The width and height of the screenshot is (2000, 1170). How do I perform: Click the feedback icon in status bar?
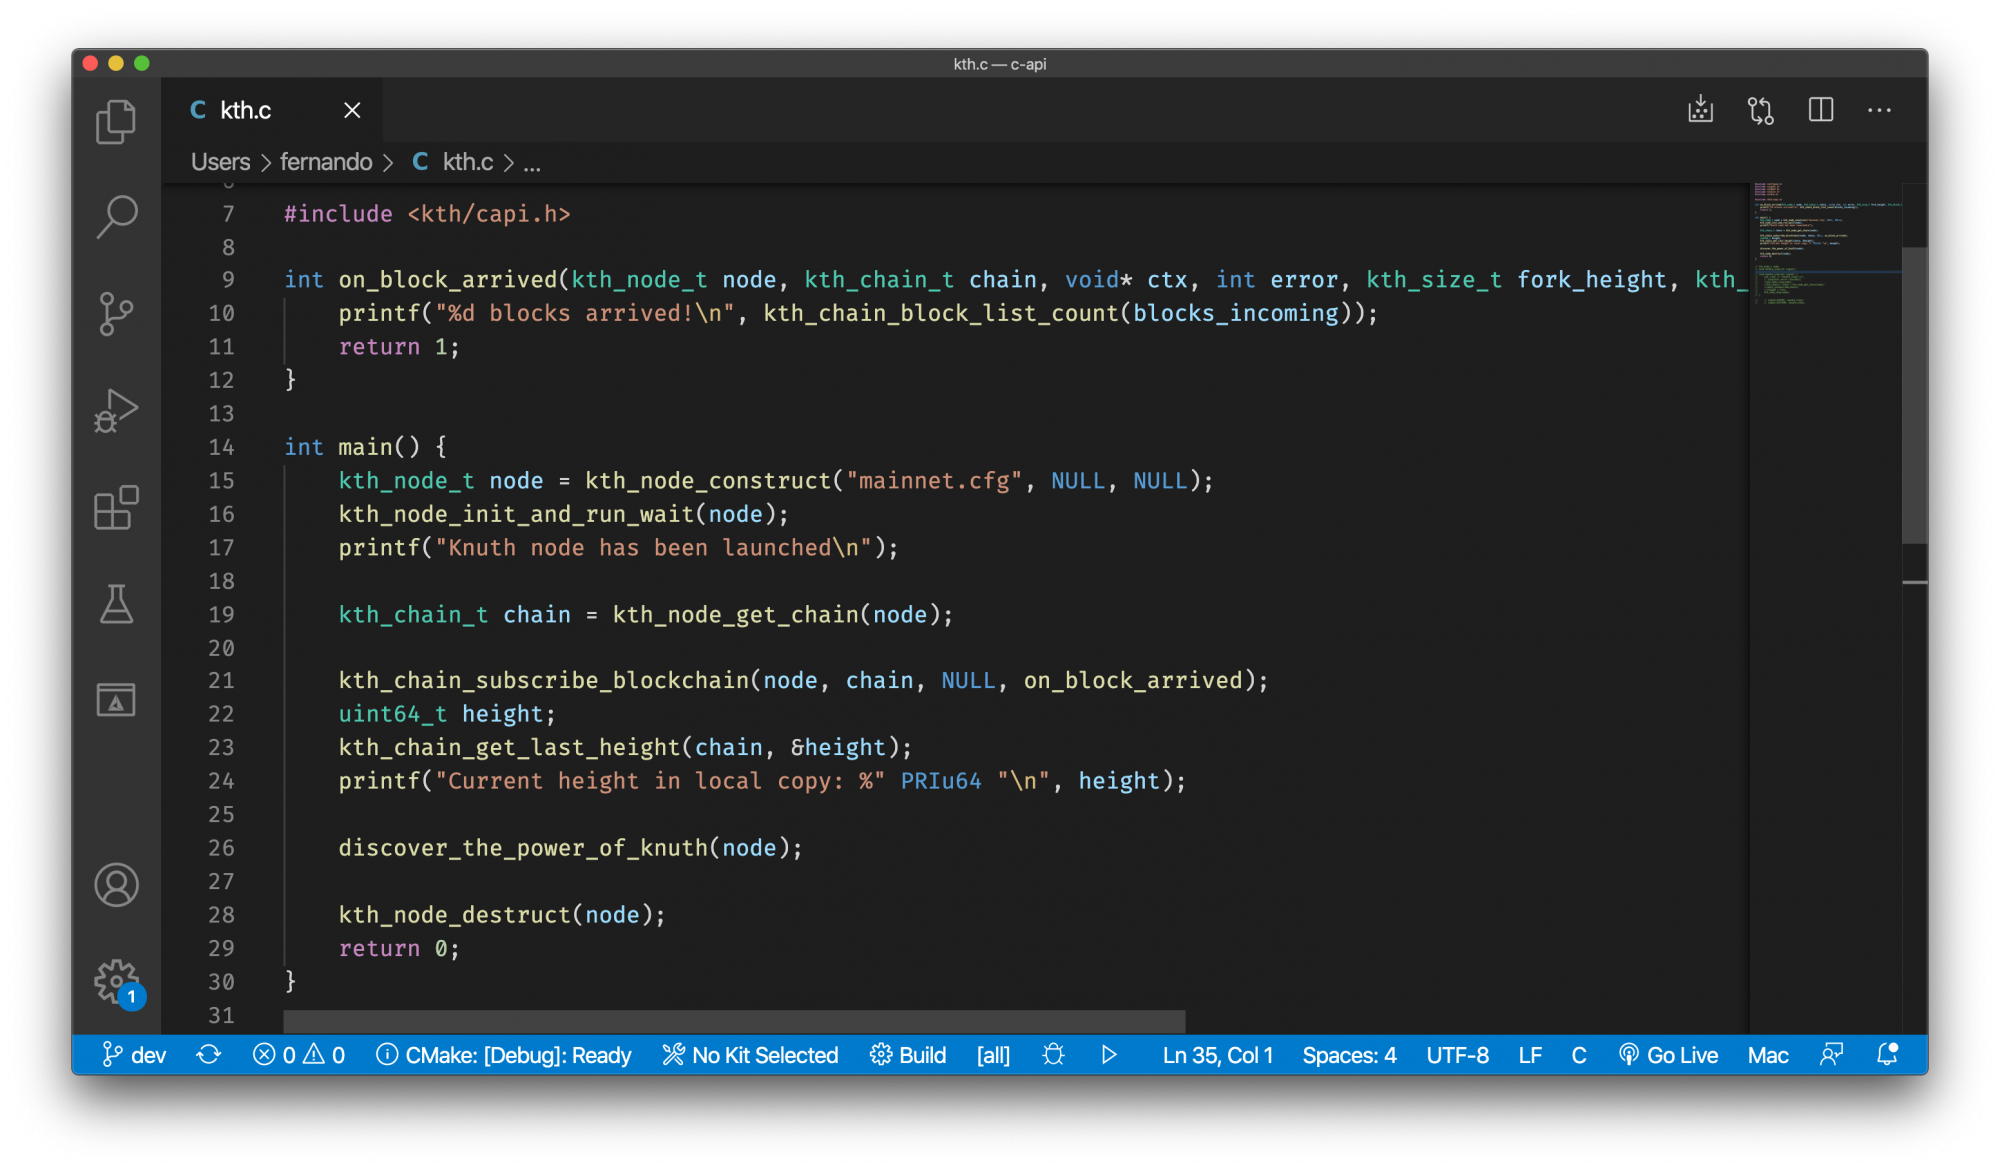click(x=1831, y=1055)
